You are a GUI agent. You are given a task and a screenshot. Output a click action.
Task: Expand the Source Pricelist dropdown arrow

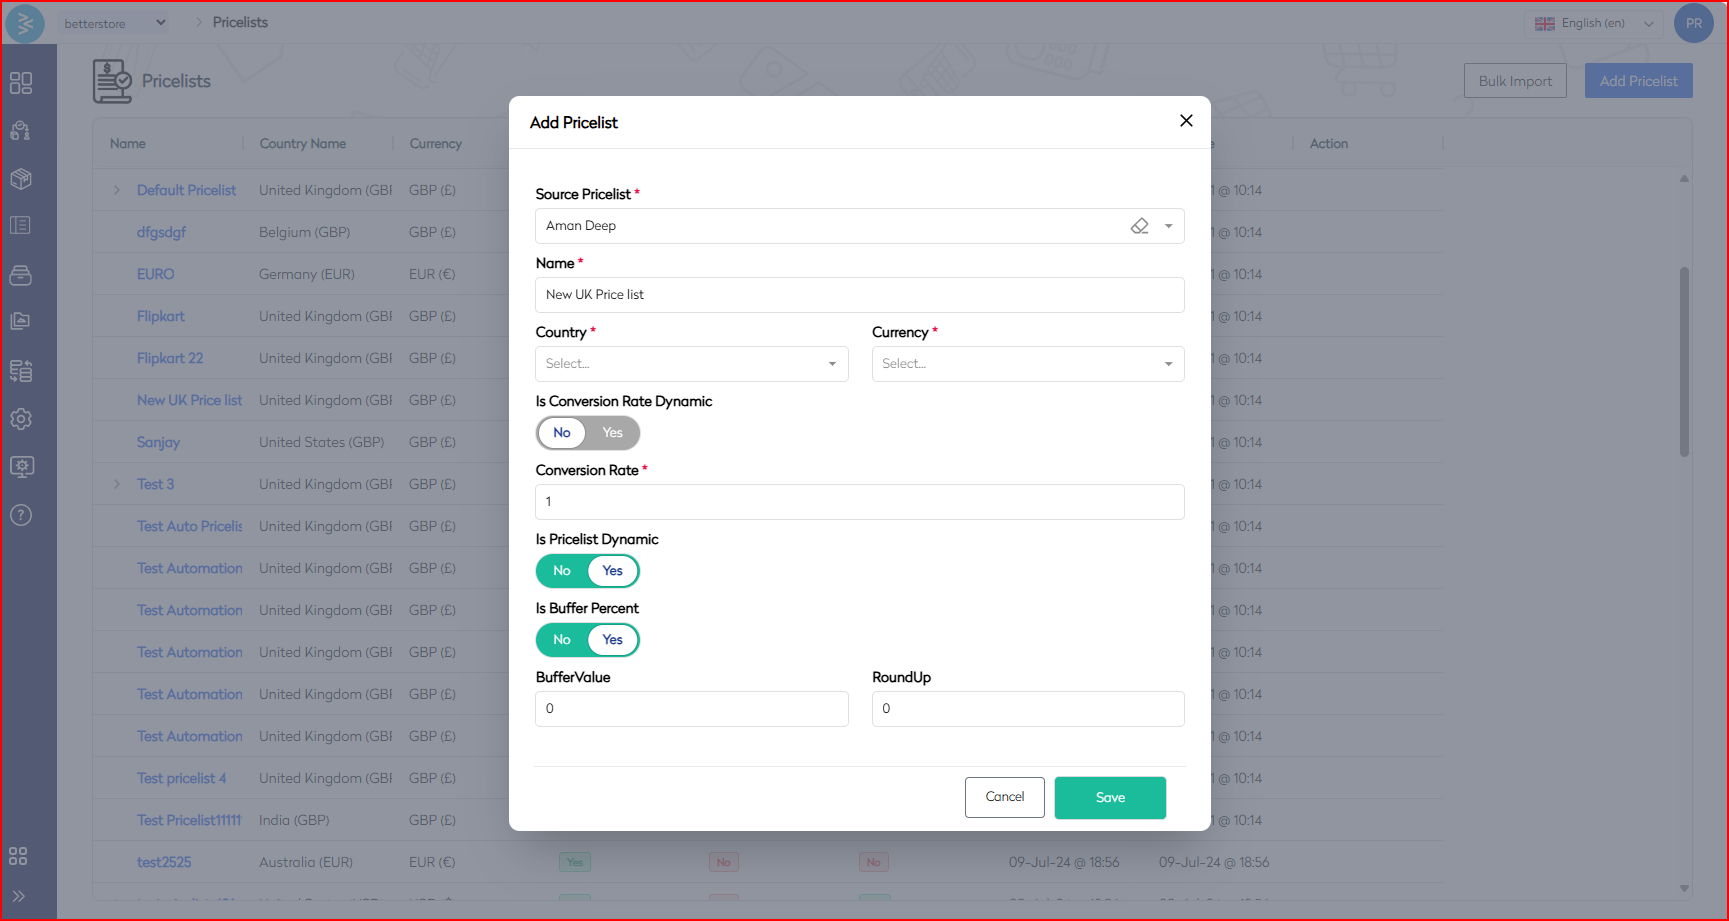pyautogui.click(x=1168, y=226)
